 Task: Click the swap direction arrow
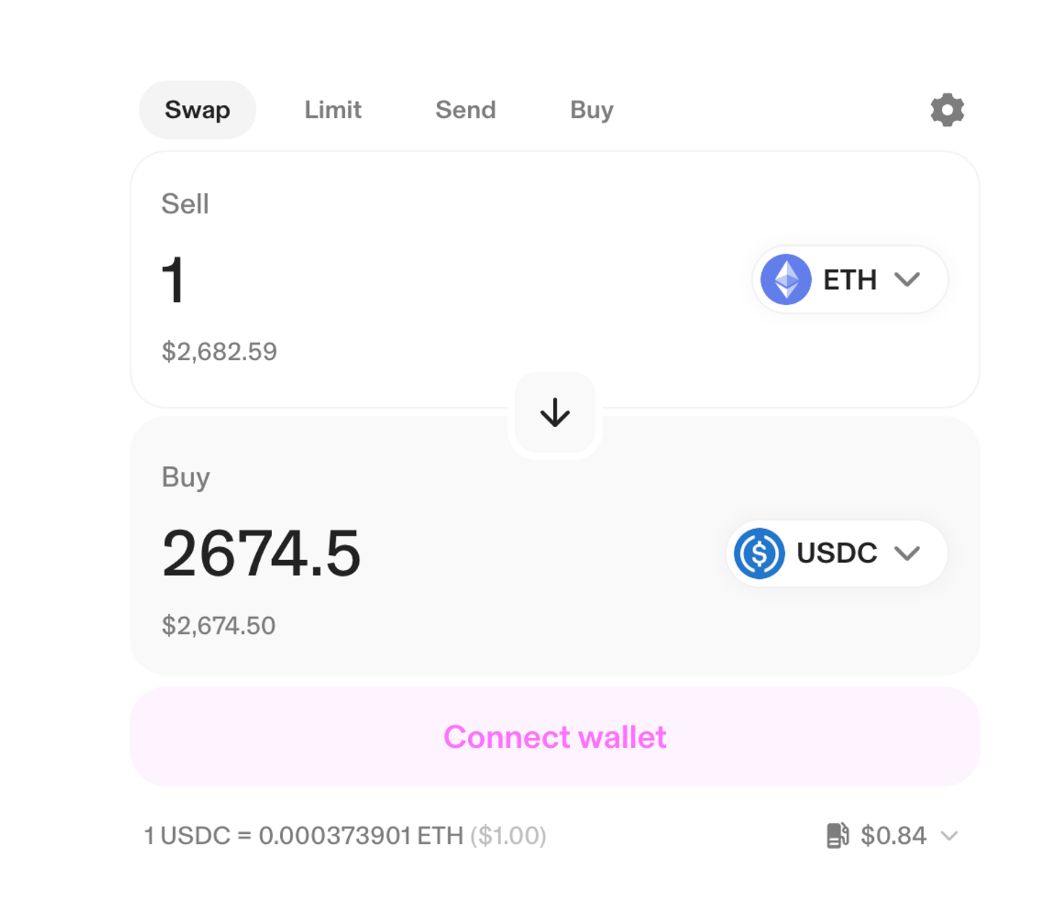click(555, 413)
